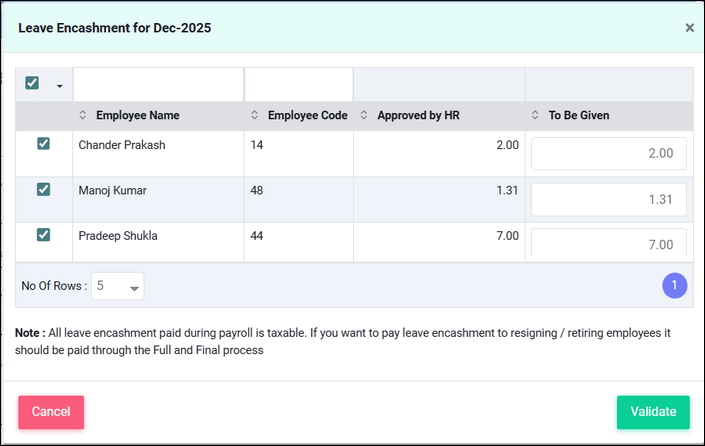
Task: Edit To Be Given for Chander Prakash
Action: click(608, 154)
